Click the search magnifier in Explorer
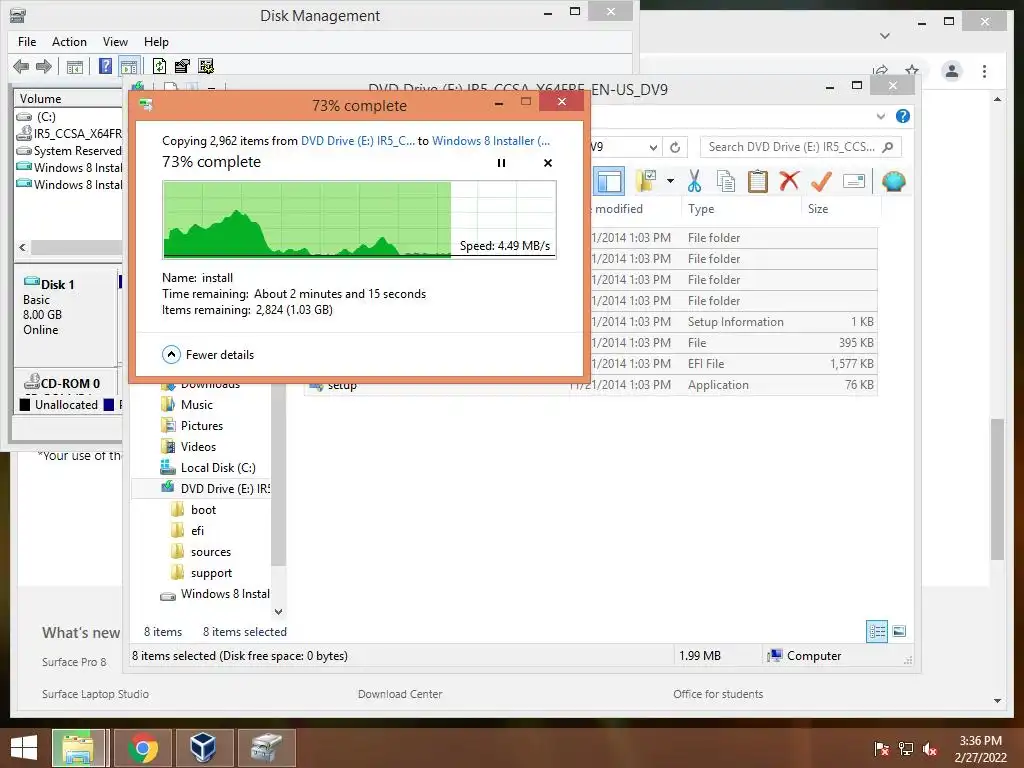Image resolution: width=1024 pixels, height=768 pixels. tap(888, 147)
